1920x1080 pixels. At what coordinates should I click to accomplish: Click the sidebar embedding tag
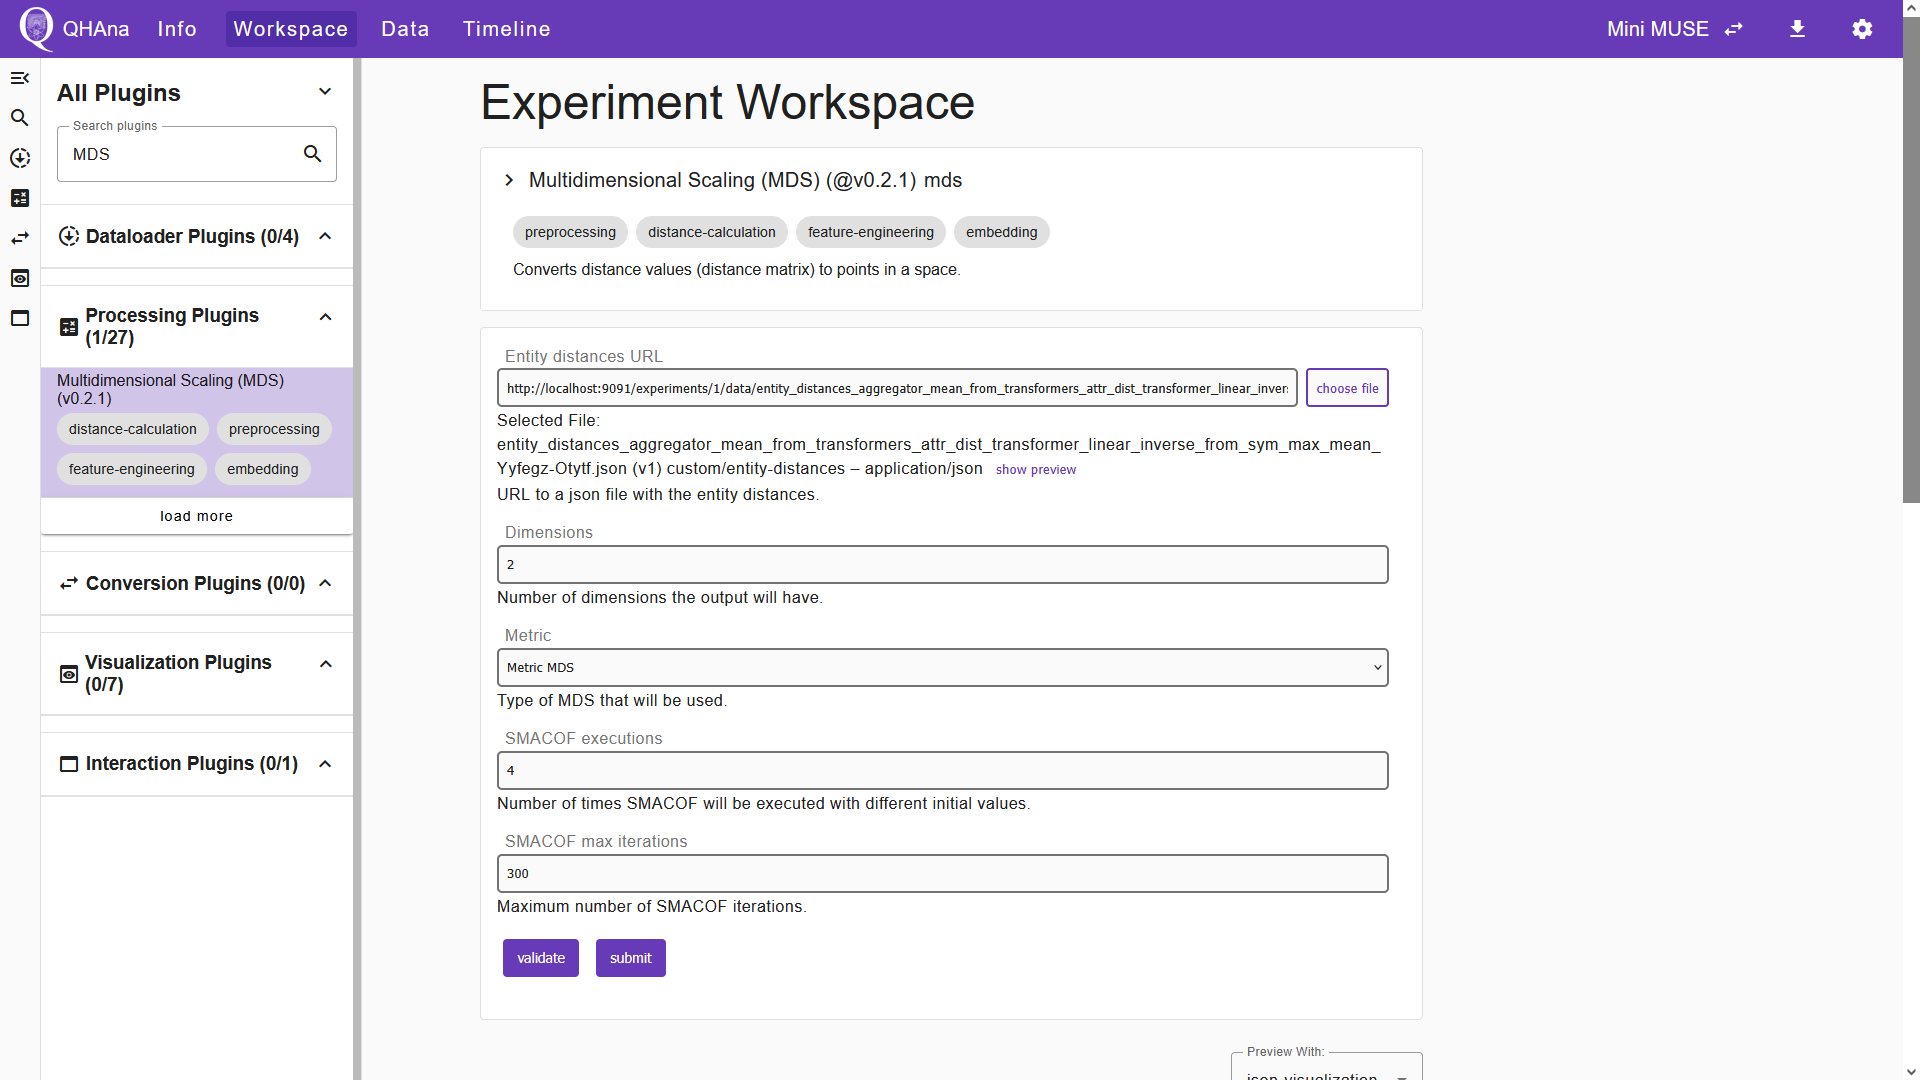click(262, 469)
